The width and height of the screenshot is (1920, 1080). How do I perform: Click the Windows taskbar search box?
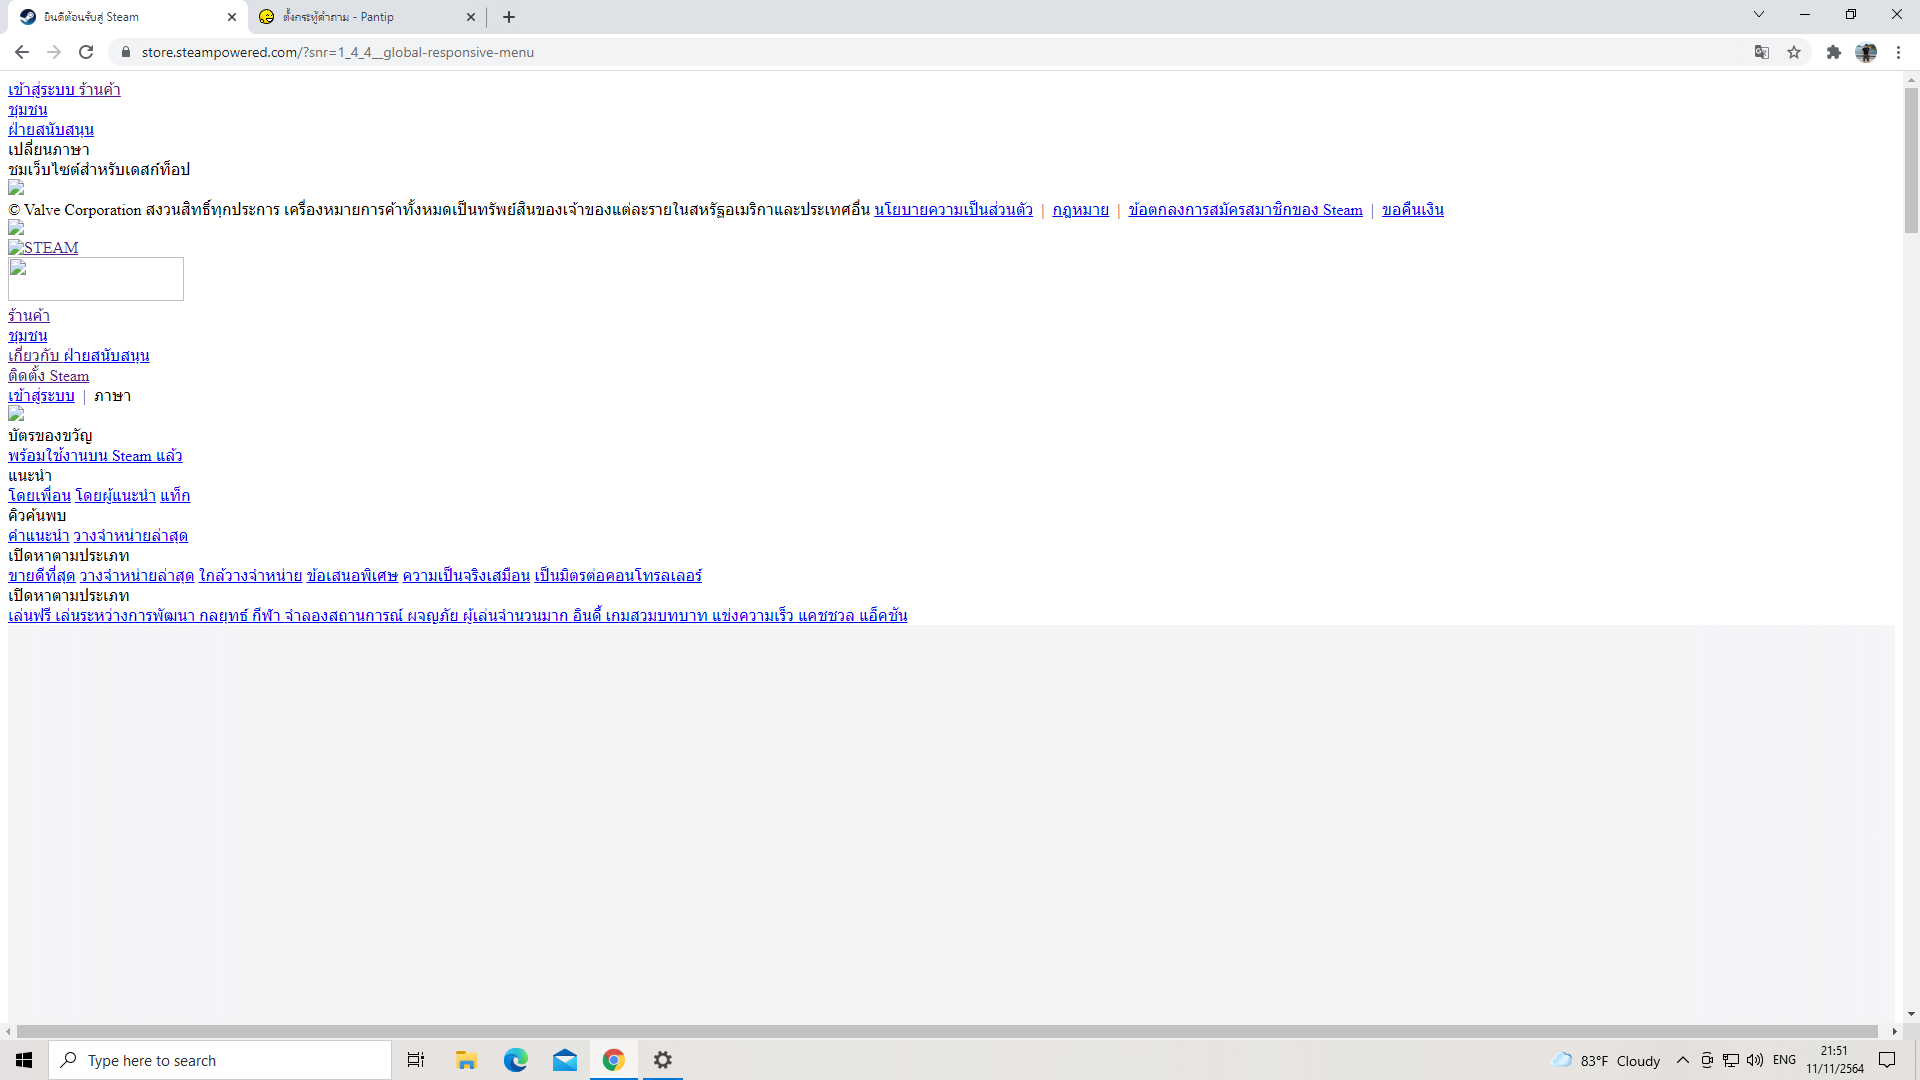(220, 1060)
